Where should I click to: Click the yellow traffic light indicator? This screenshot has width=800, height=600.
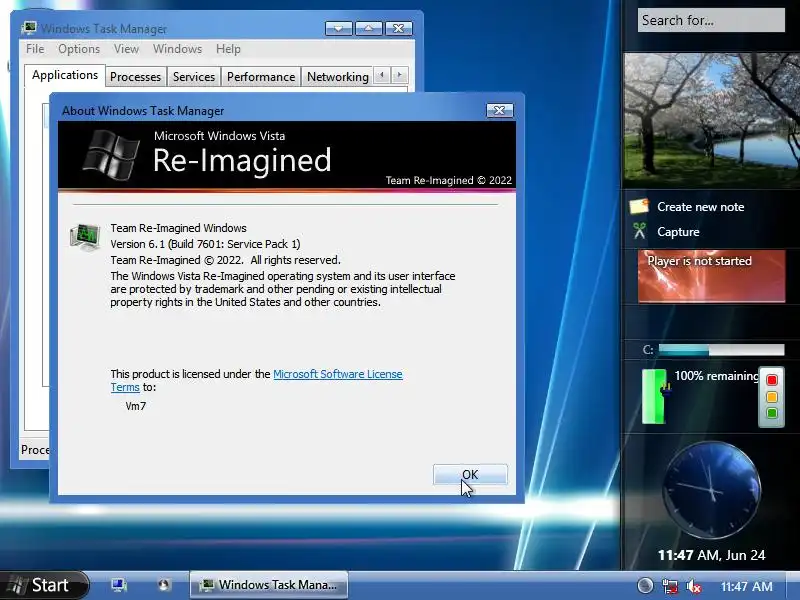point(771,396)
